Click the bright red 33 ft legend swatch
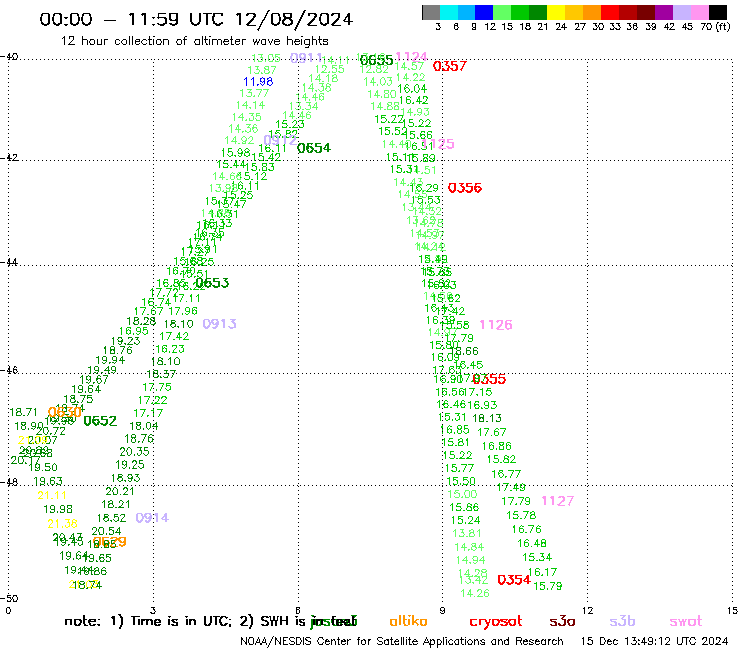Viewport: 740px width, 650px height. pos(610,12)
